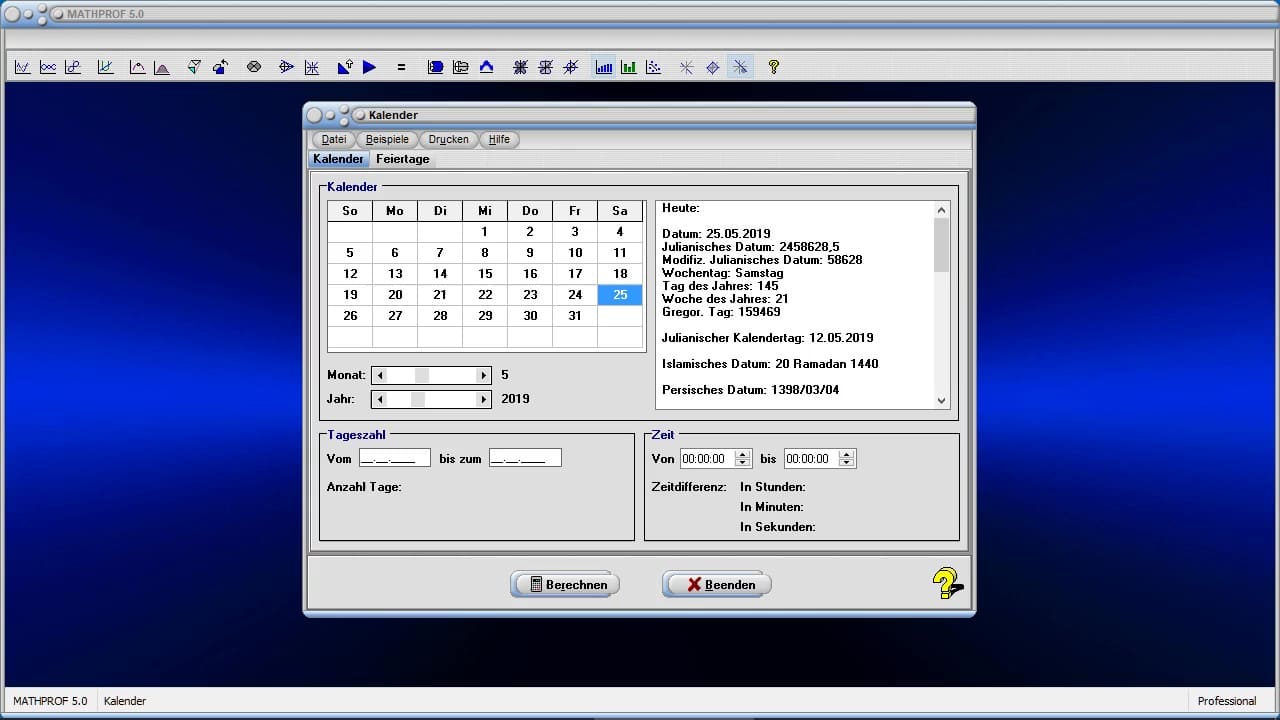Click the Vom date input field

point(394,458)
